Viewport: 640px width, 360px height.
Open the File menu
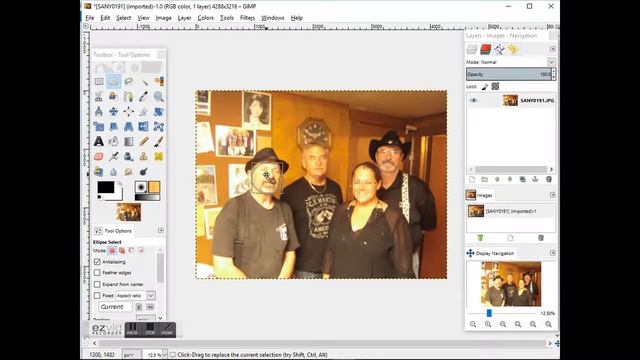coord(90,18)
